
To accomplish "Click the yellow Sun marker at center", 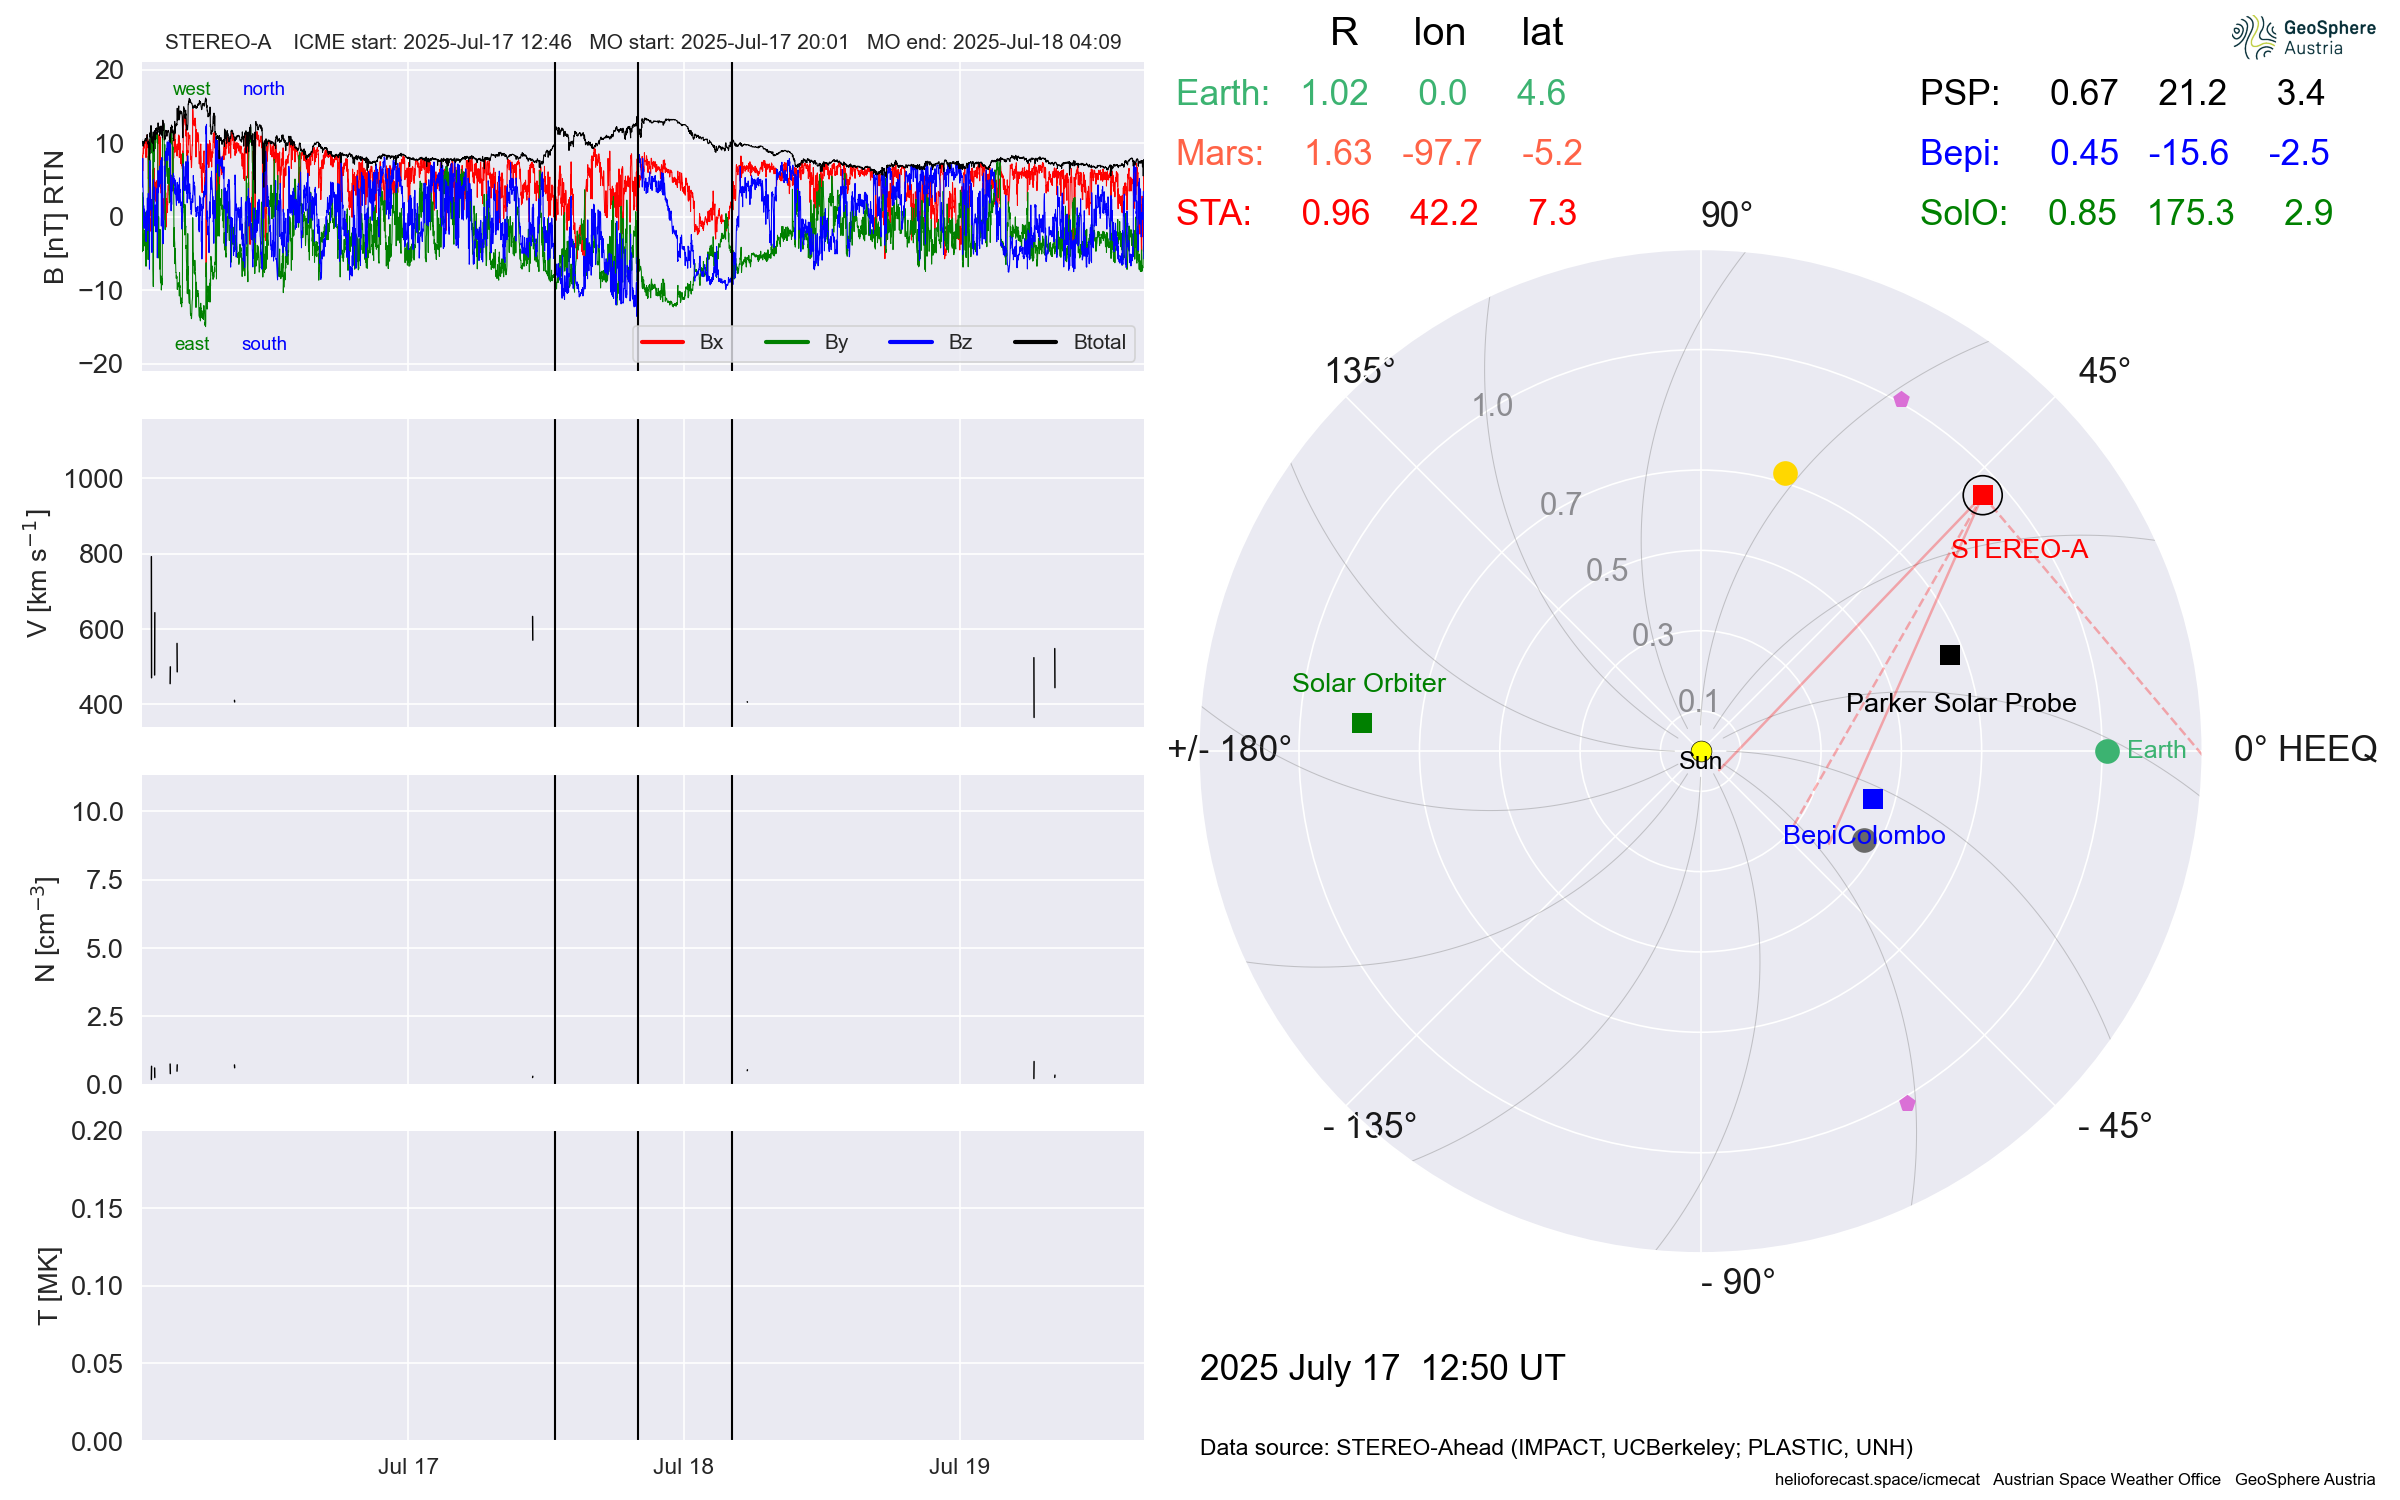I will coord(1701,751).
